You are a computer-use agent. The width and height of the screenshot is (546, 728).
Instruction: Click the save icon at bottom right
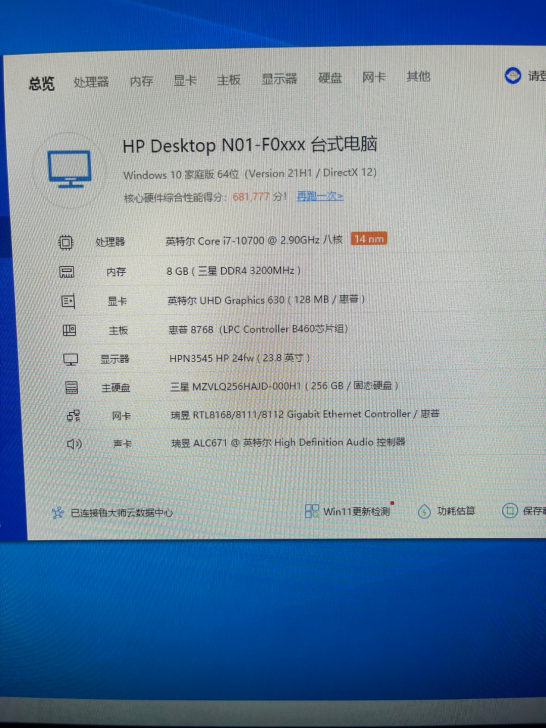click(x=510, y=511)
